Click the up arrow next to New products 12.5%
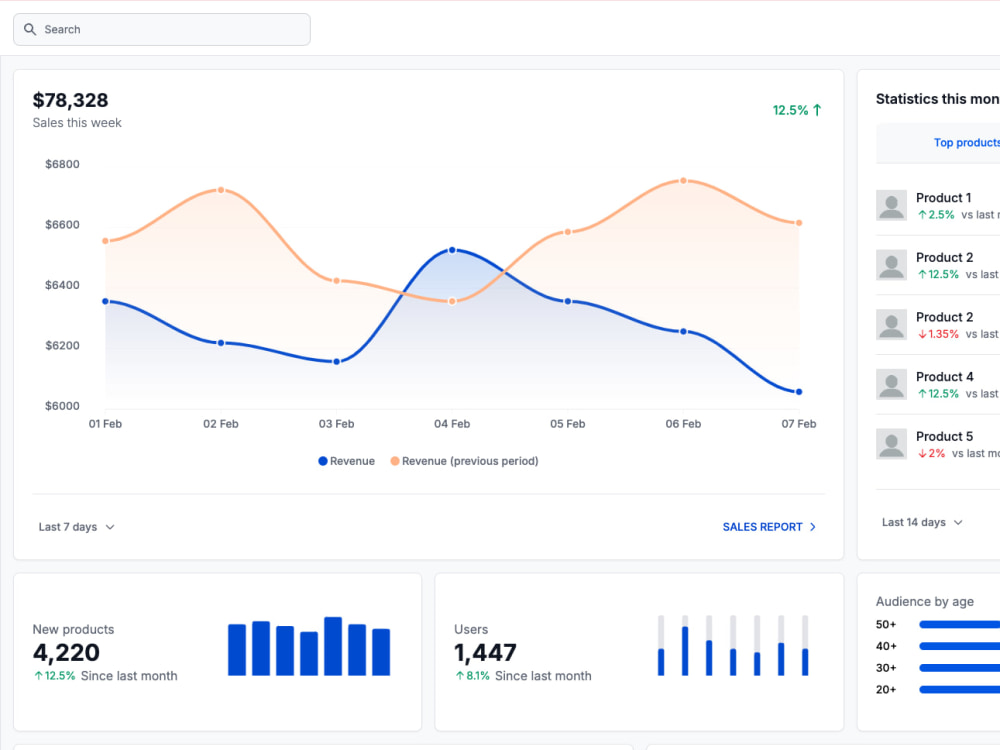The height and width of the screenshot is (750, 1000). pos(38,676)
